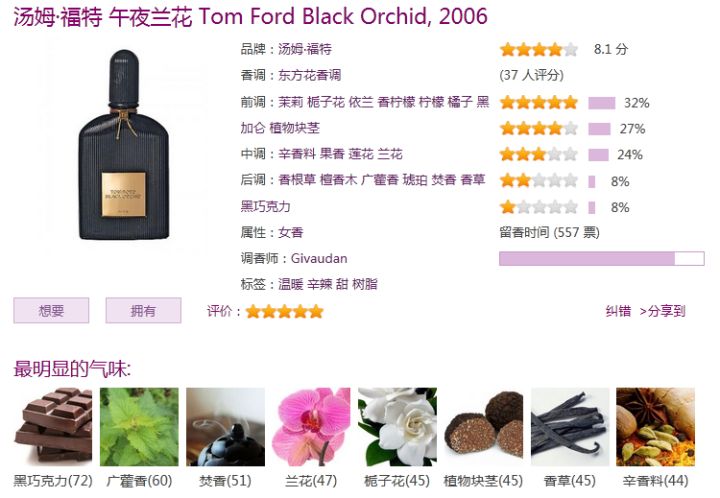Screen dimensions: 720x498
Task: Click the 温暖 tag link
Action: (x=291, y=284)
